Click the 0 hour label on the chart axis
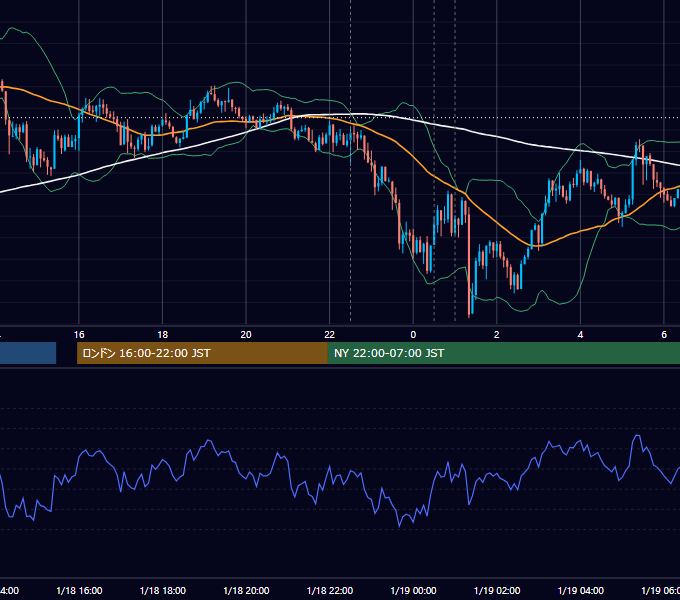Image resolution: width=680 pixels, height=600 pixels. coord(413,334)
